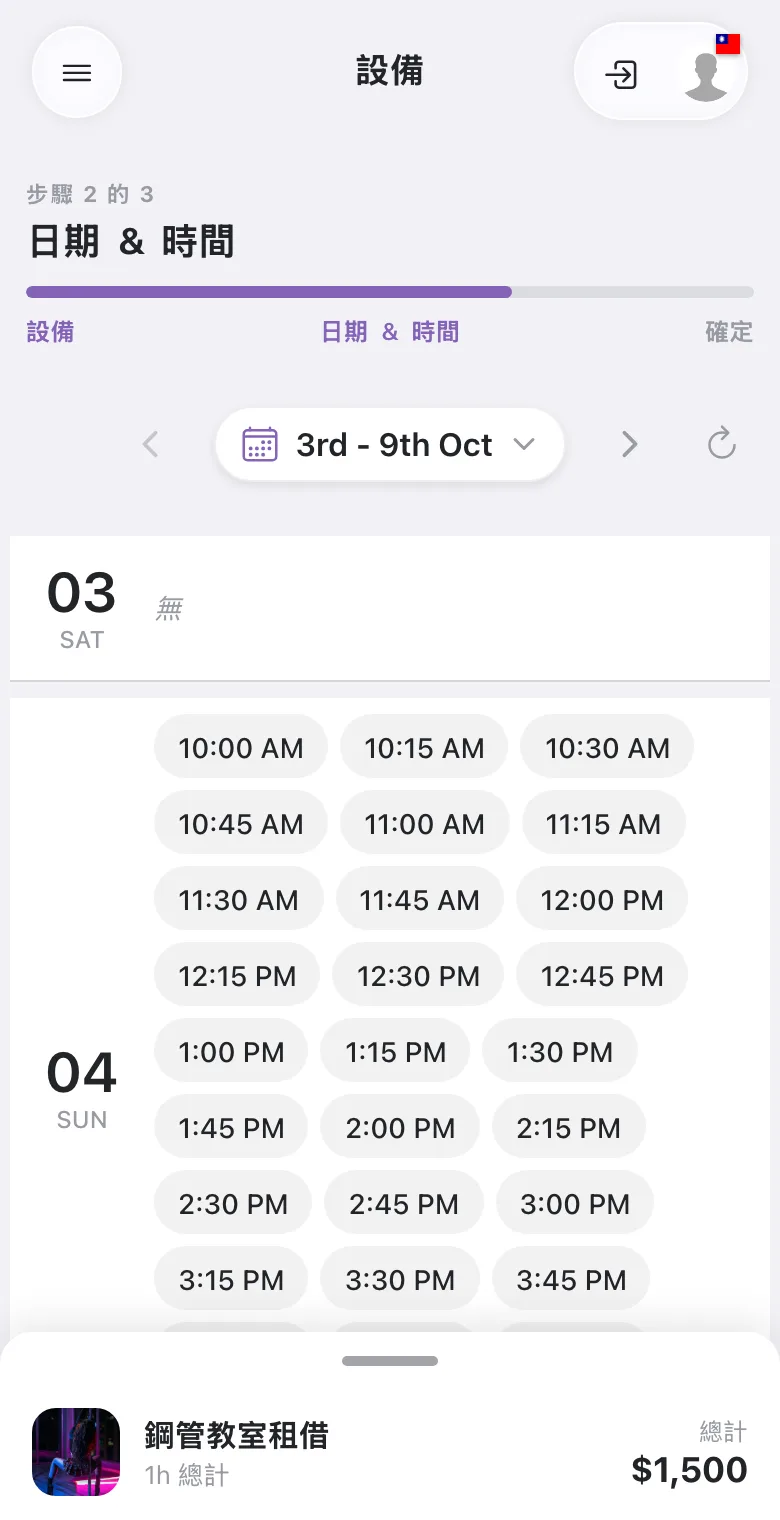Click the chevron next to 9th Oct

point(524,444)
